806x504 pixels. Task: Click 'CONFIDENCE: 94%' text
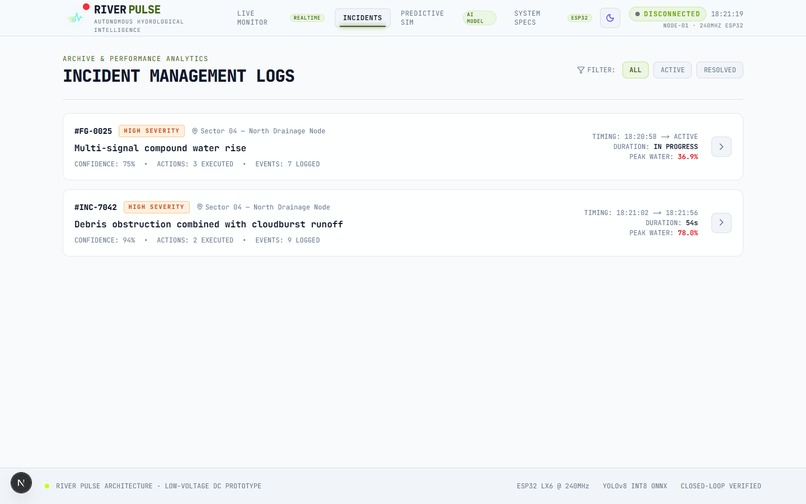[x=104, y=240]
